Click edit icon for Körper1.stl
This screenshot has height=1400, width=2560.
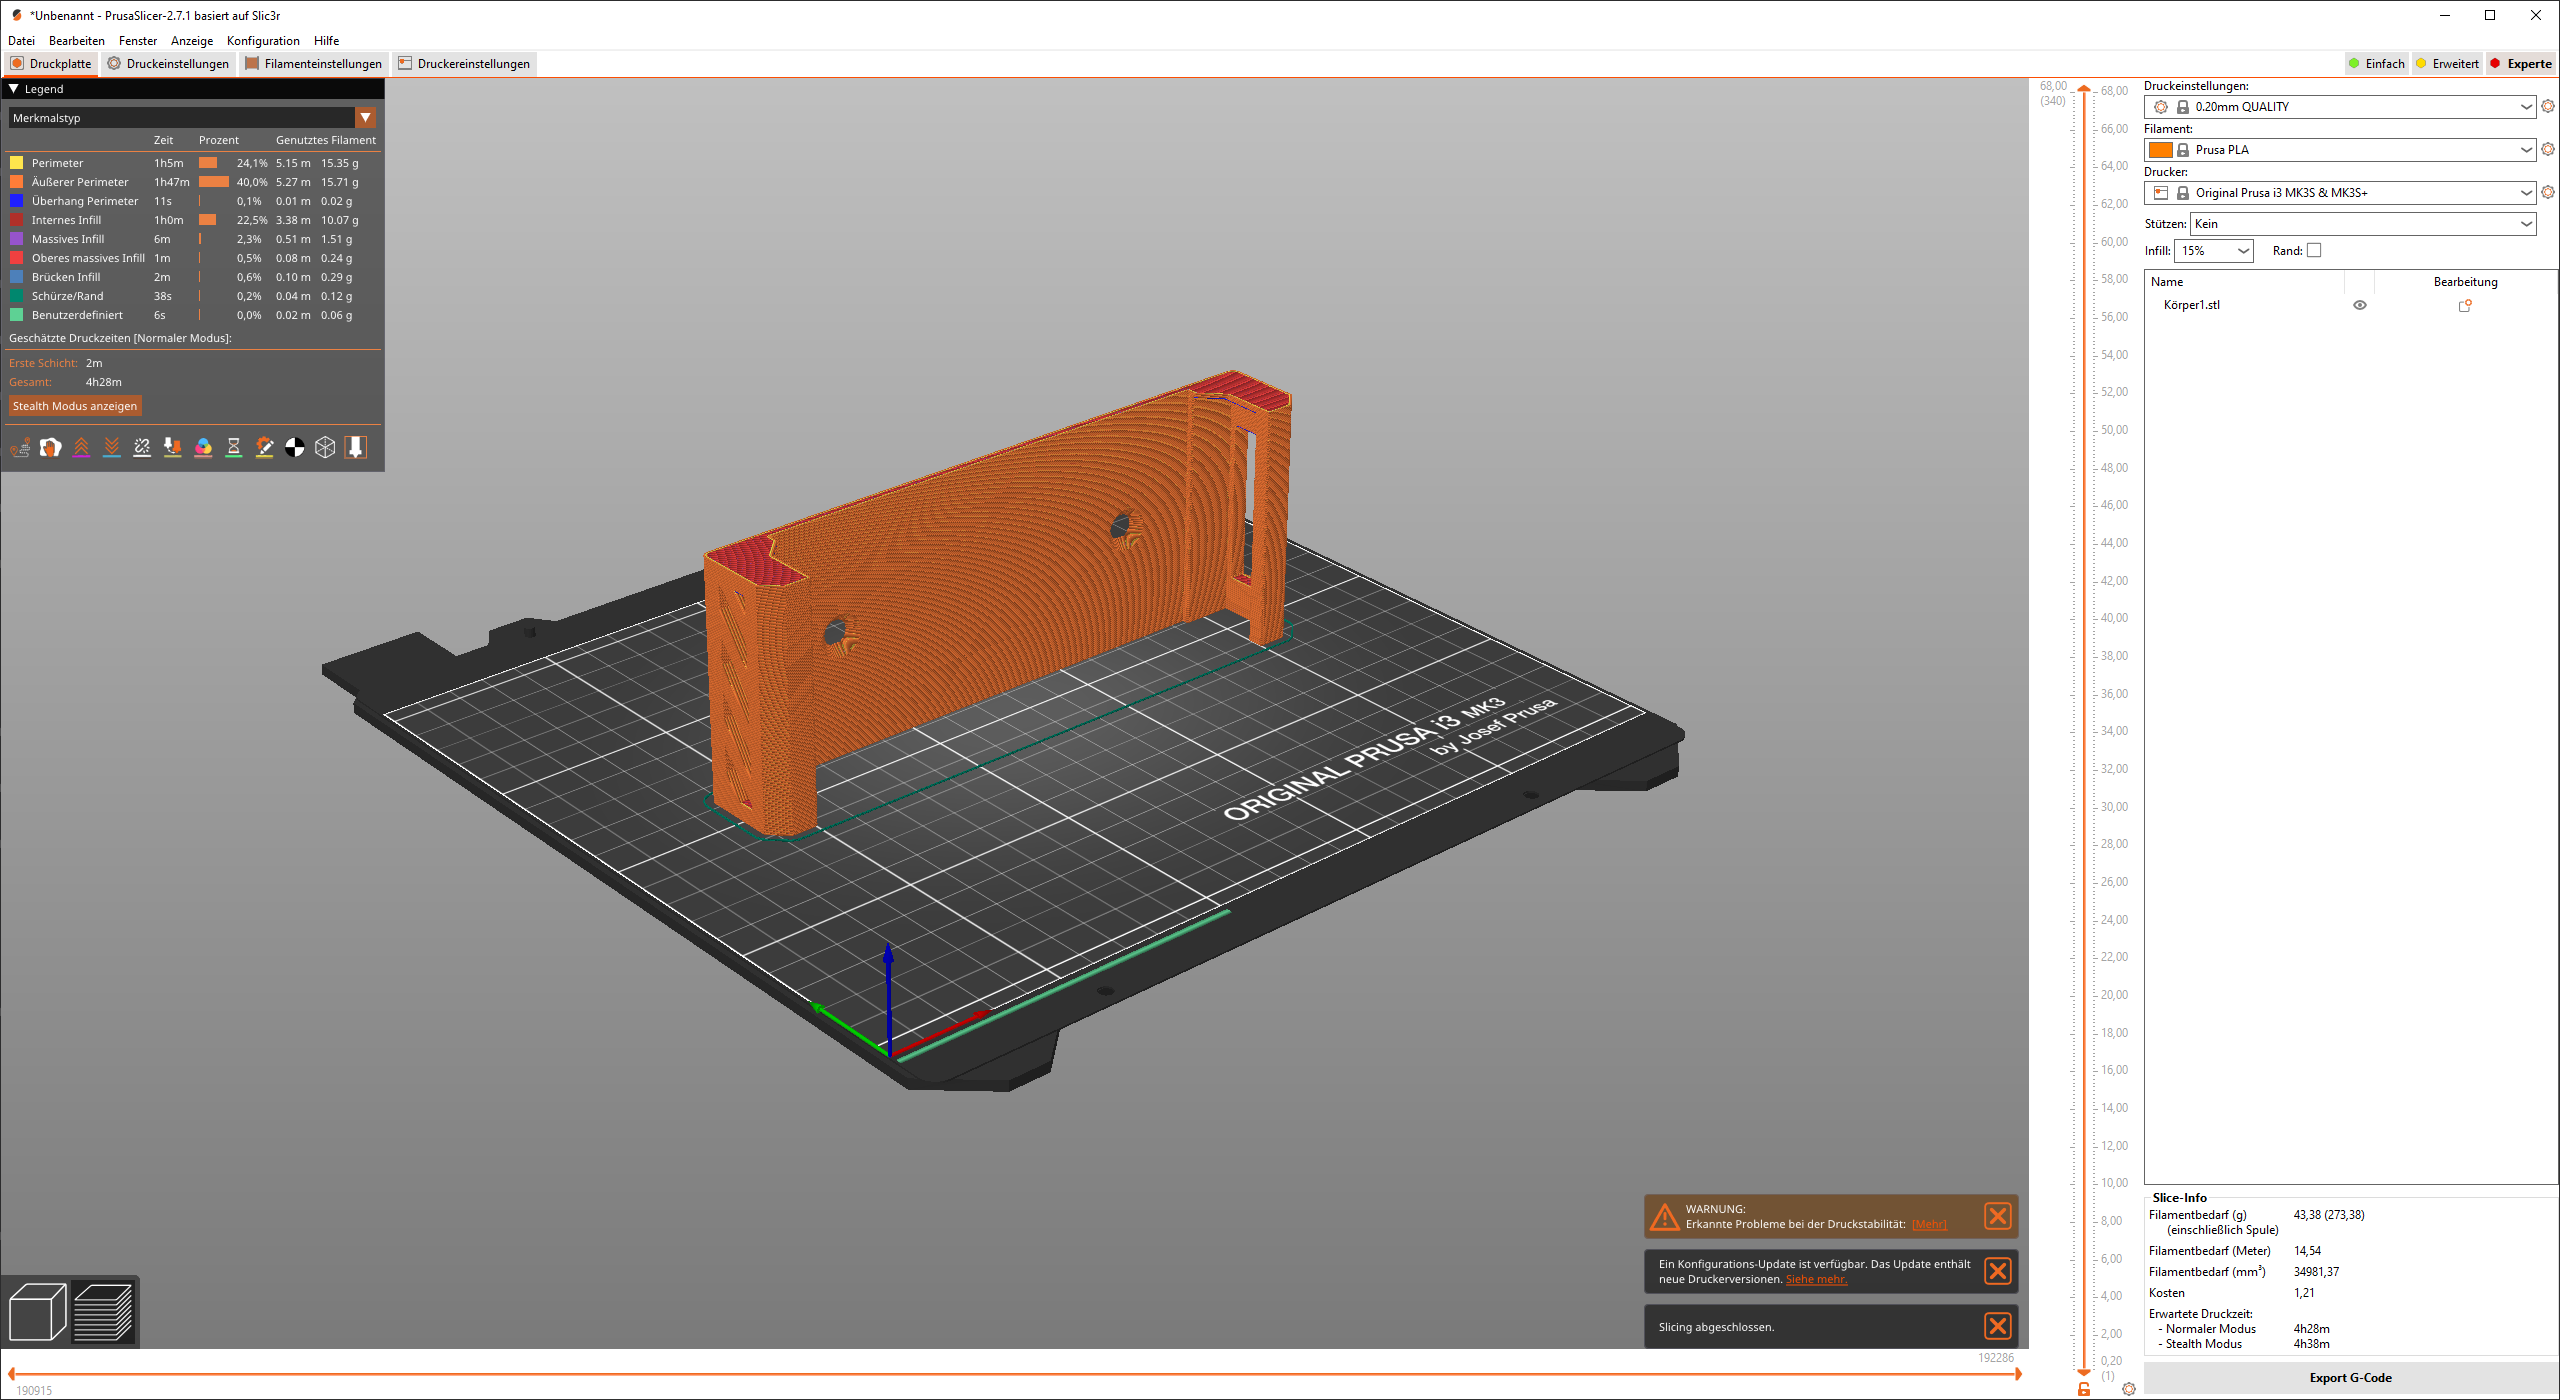point(2465,306)
